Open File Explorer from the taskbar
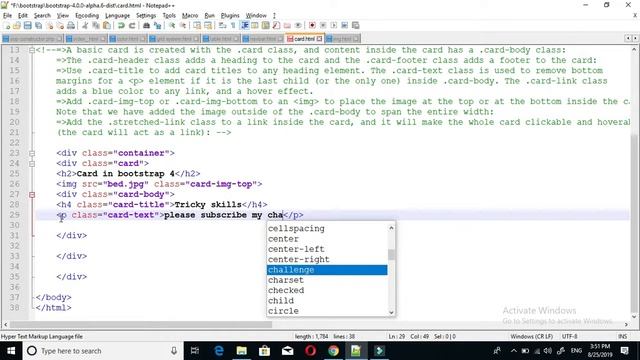Viewport: 640px width, 360px height. click(242, 351)
